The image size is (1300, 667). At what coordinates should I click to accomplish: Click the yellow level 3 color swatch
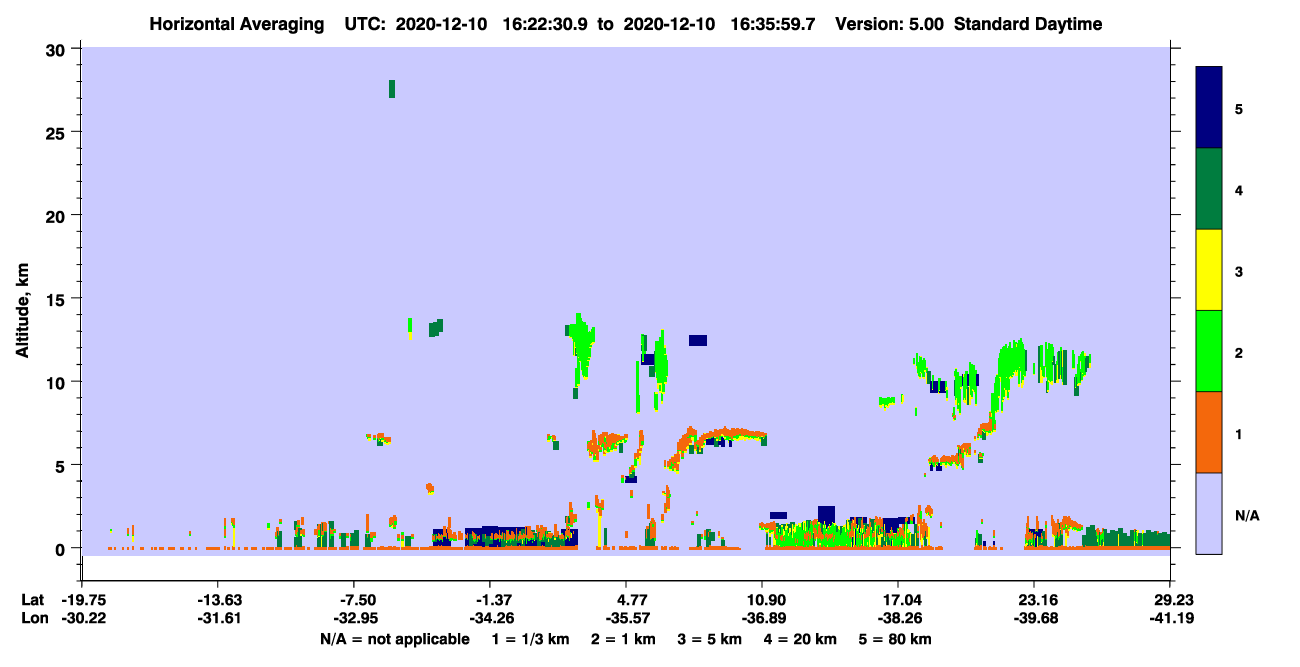(1209, 270)
